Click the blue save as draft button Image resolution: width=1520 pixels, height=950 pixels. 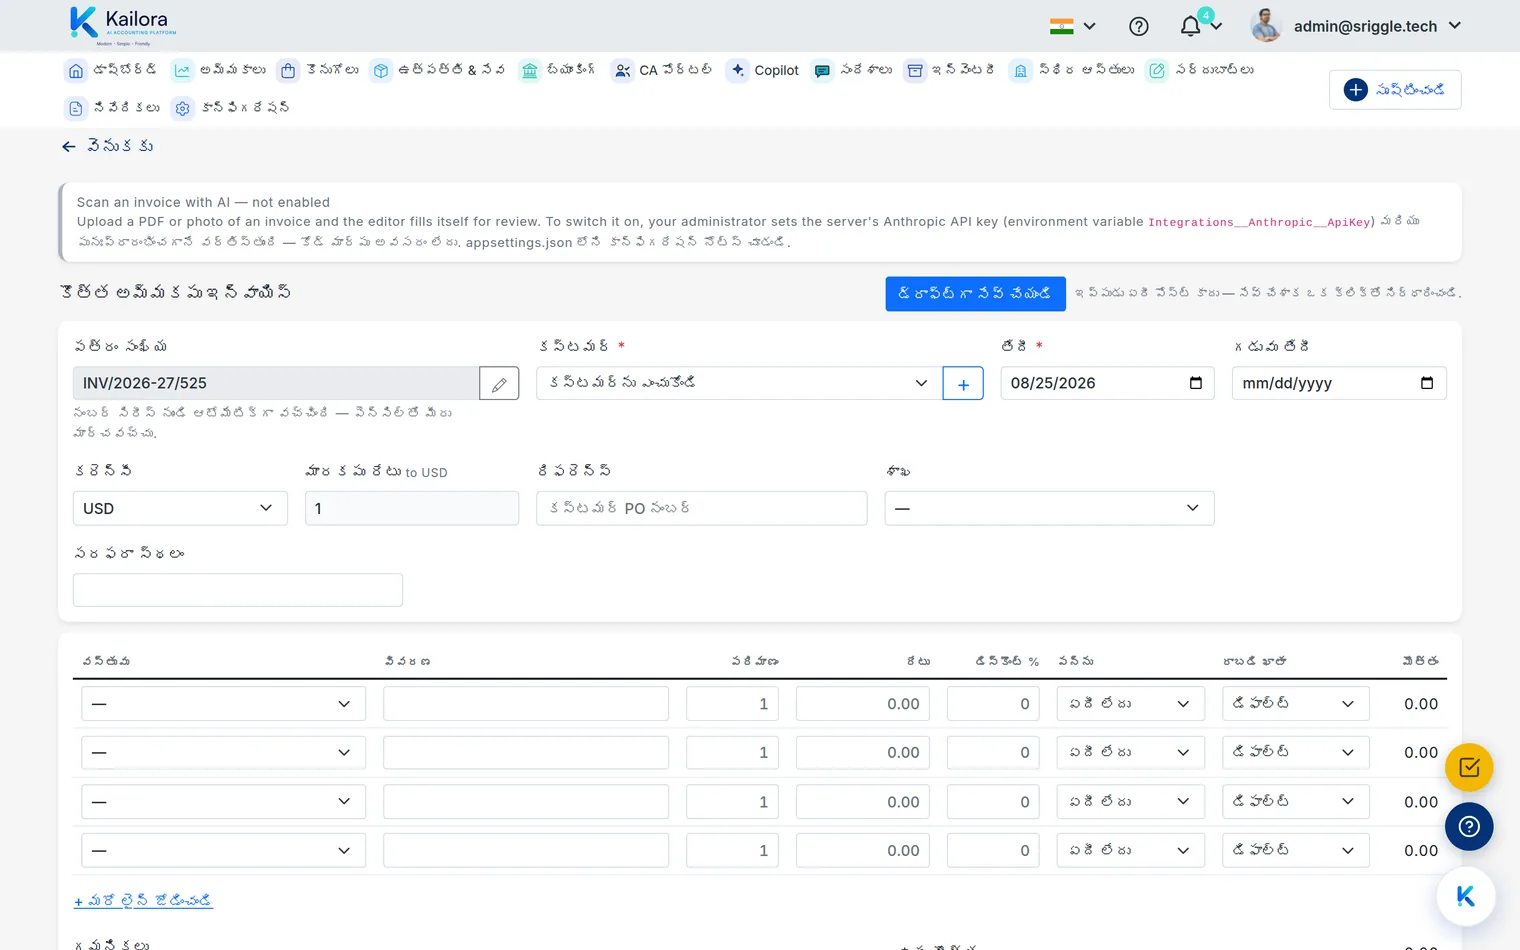pyautogui.click(x=975, y=294)
